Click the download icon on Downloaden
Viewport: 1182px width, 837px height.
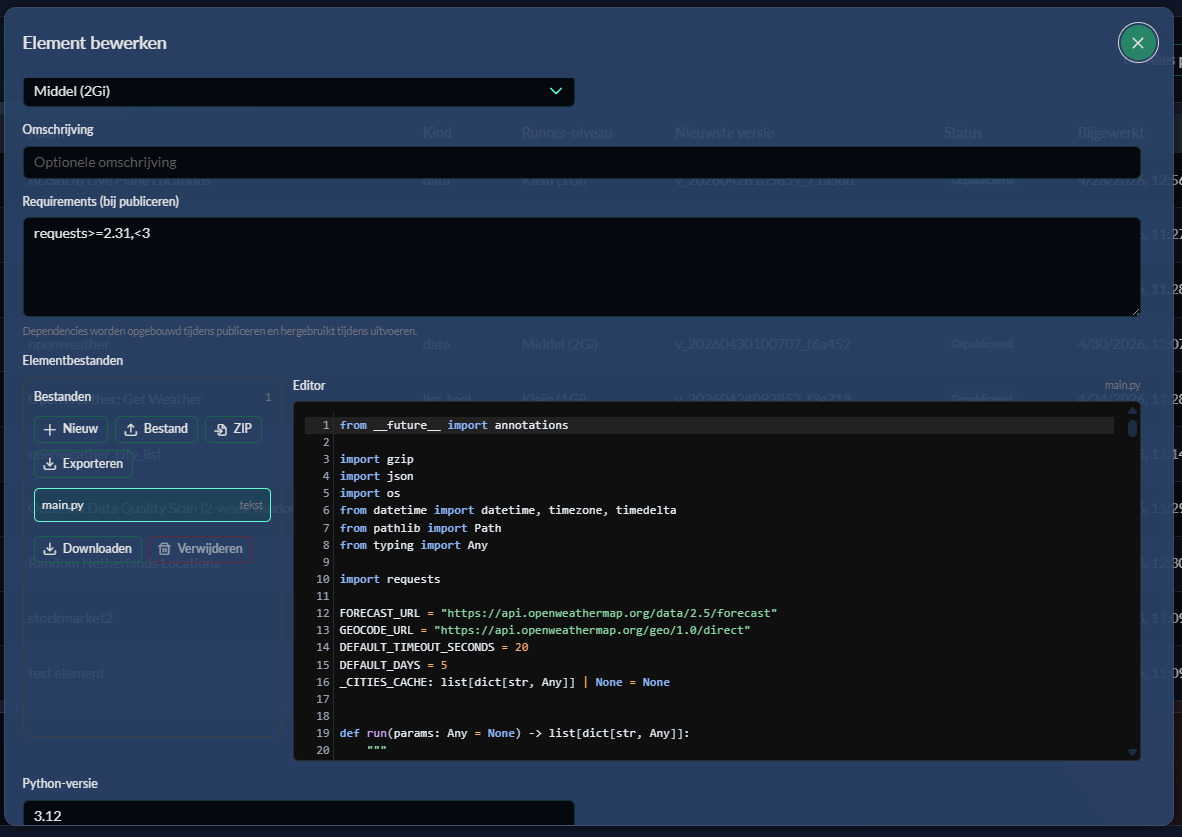pos(50,549)
